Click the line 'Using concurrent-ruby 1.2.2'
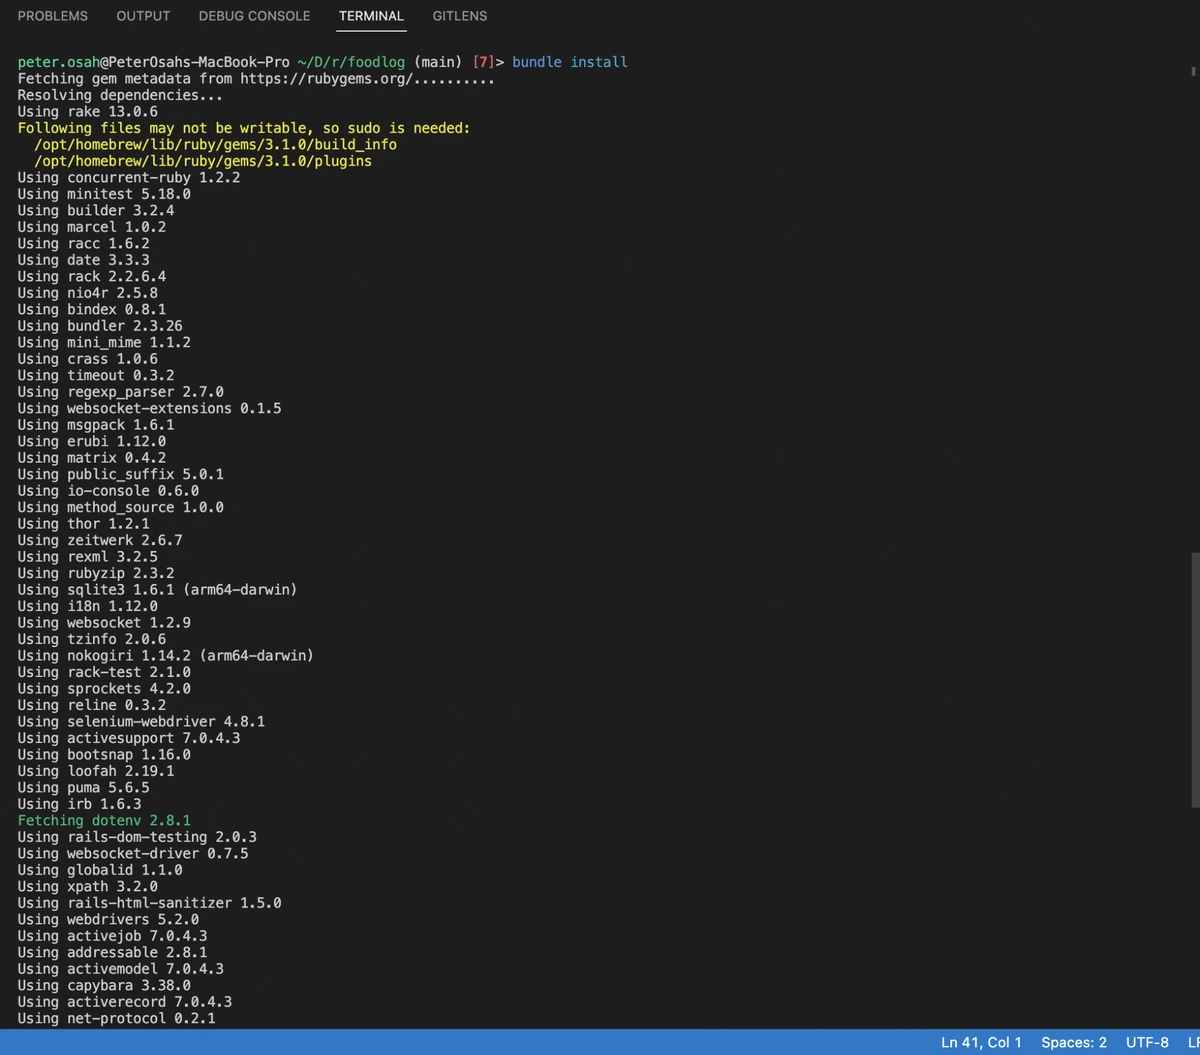Screen dimensions: 1200x1055 (129, 177)
